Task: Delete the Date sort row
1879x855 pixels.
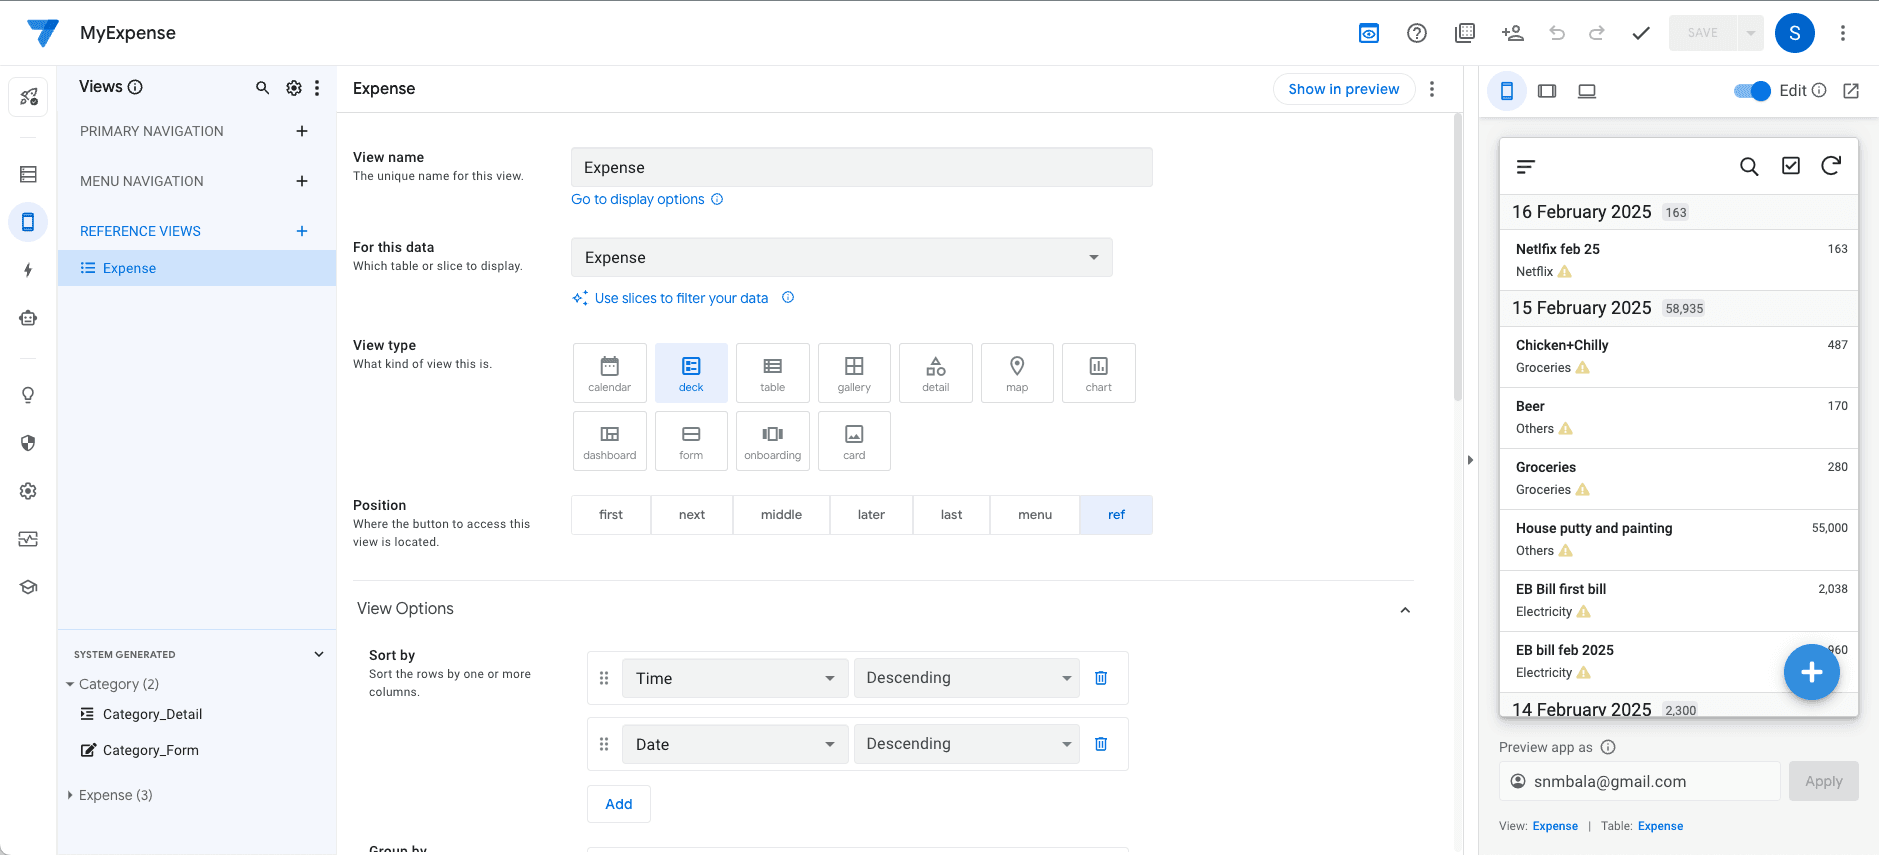Action: click(1101, 744)
